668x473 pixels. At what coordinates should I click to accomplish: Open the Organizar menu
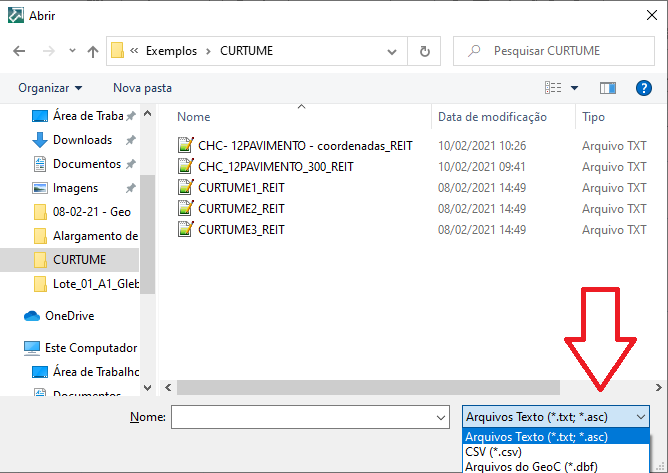[x=50, y=88]
